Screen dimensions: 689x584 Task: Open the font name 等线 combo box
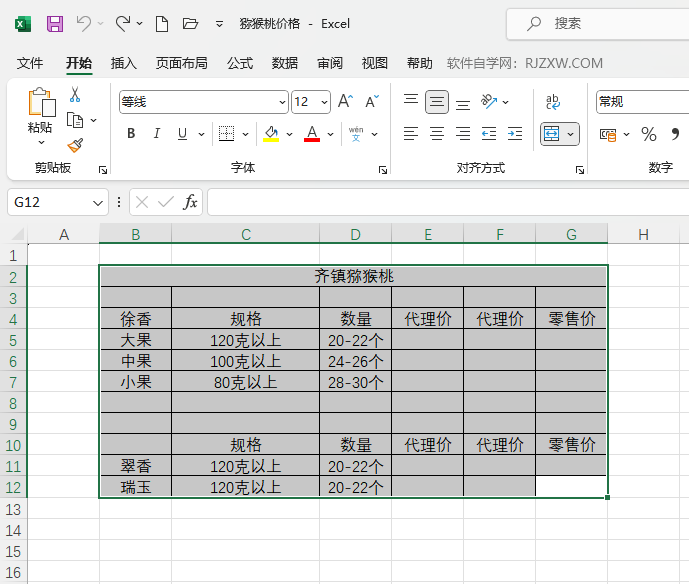[x=204, y=102]
